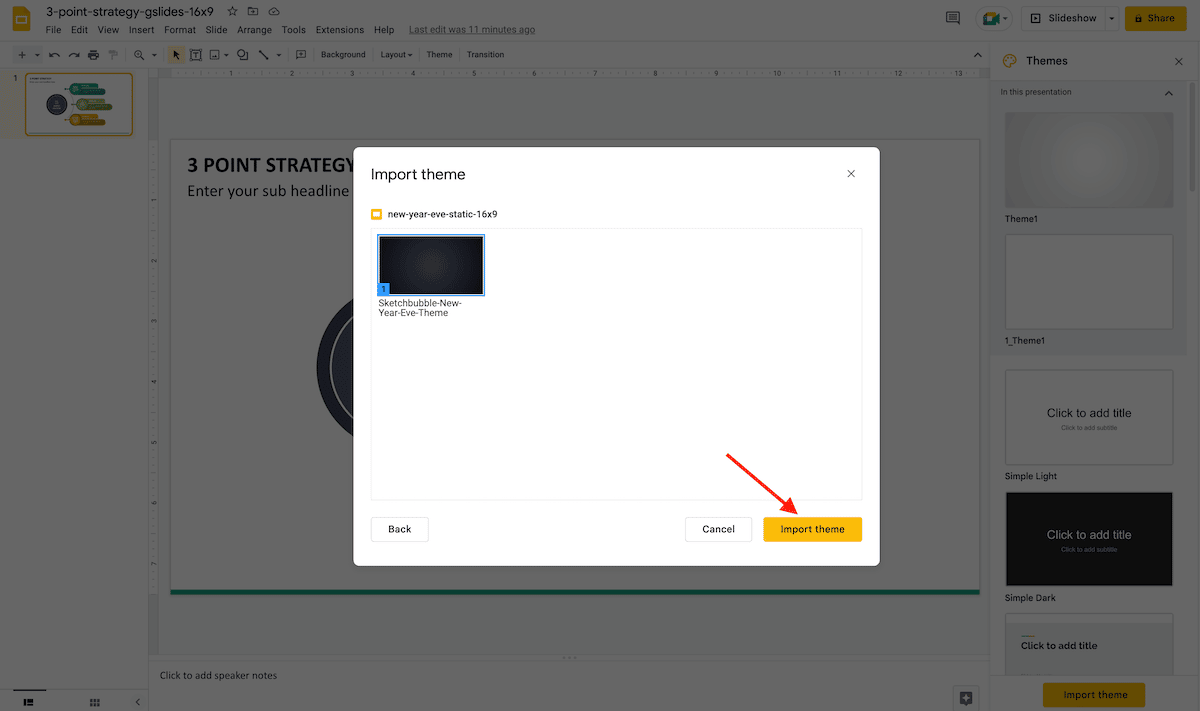Toggle filmstrip view at bottom left
The width and height of the screenshot is (1200, 711).
coord(29,702)
